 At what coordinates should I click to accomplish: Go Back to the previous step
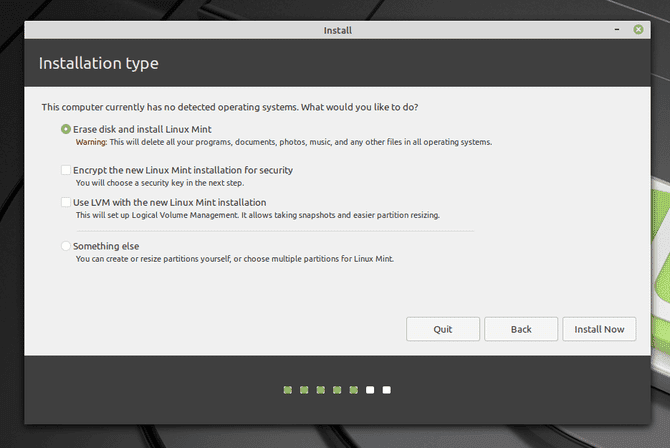point(521,329)
